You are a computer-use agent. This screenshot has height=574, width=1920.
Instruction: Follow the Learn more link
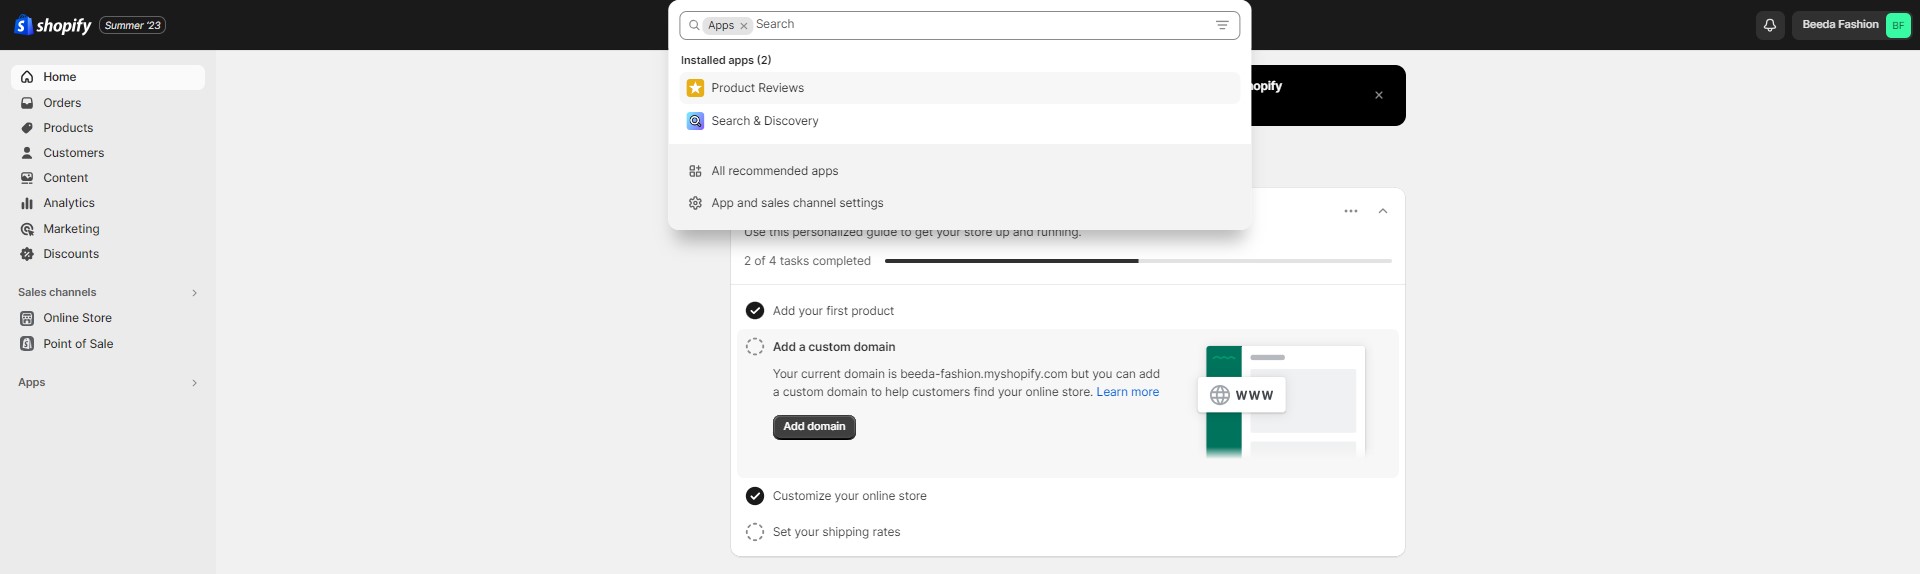click(1128, 392)
